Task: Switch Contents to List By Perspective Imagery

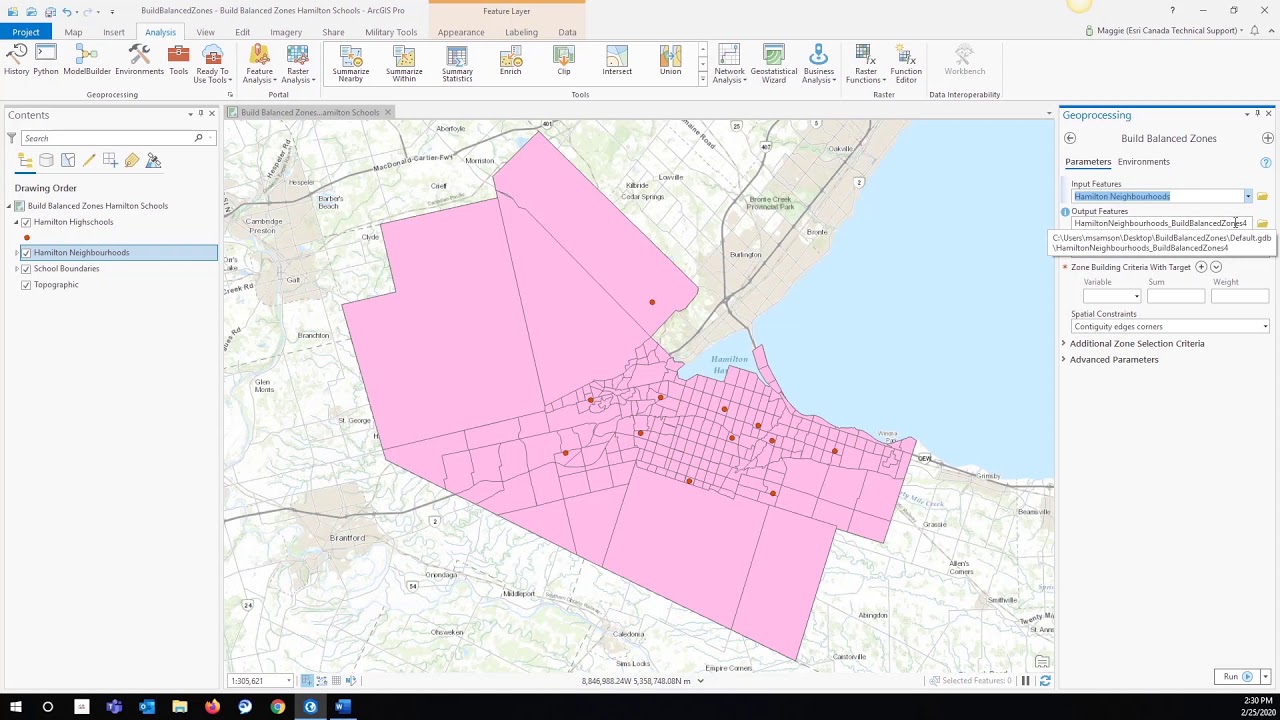Action: [153, 160]
